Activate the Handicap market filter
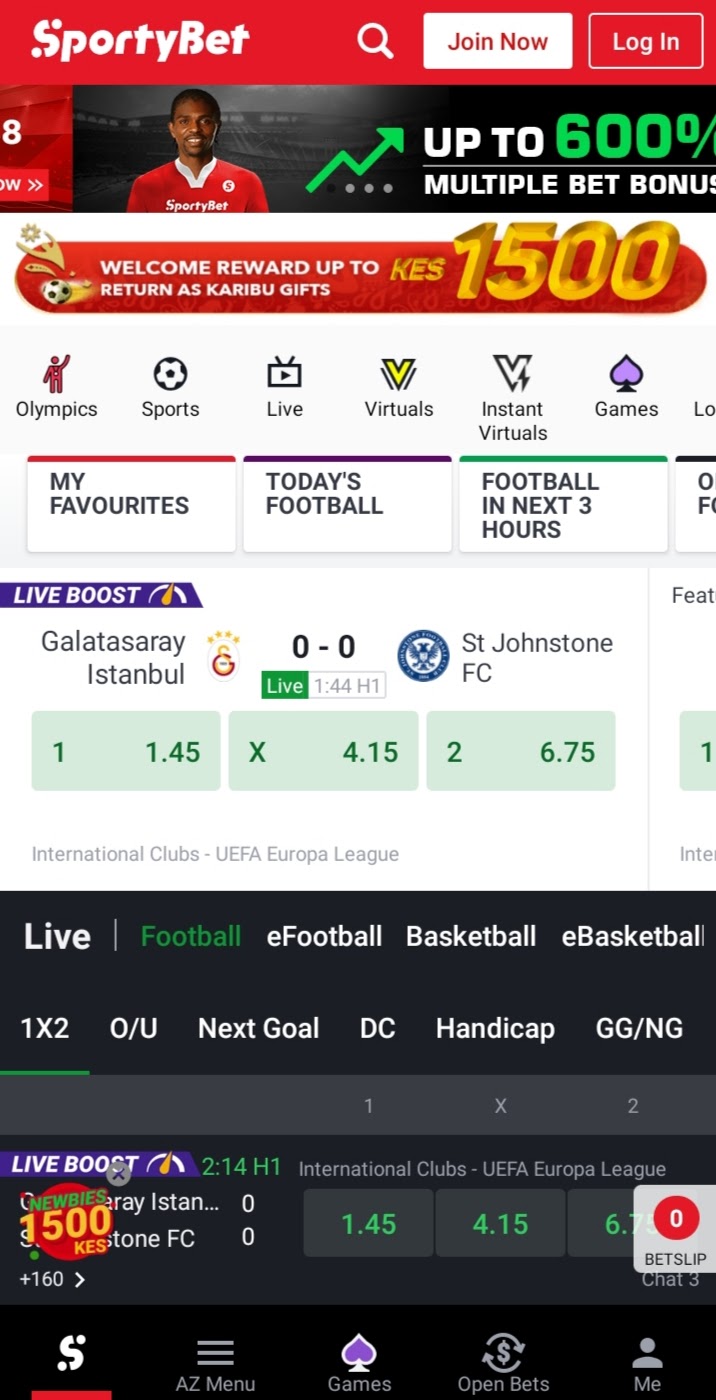Image resolution: width=716 pixels, height=1400 pixels. 495,1028
